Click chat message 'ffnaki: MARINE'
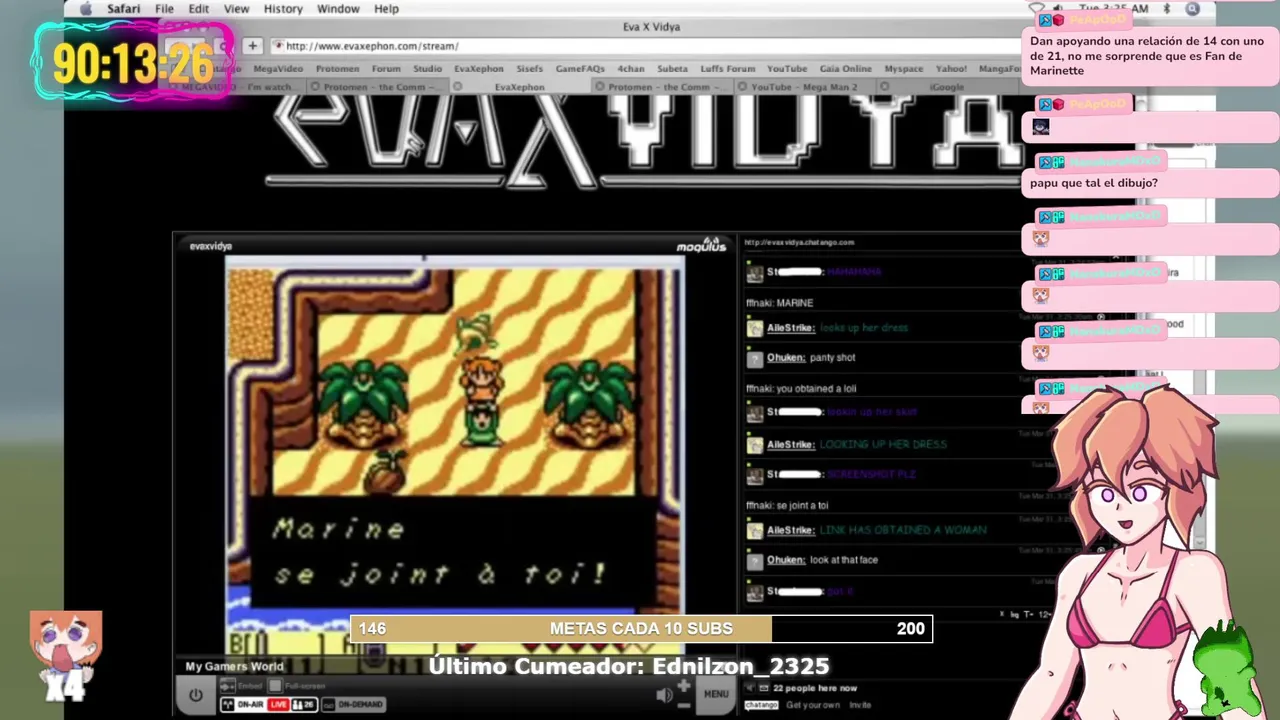Viewport: 1280px width, 720px height. [x=780, y=303]
